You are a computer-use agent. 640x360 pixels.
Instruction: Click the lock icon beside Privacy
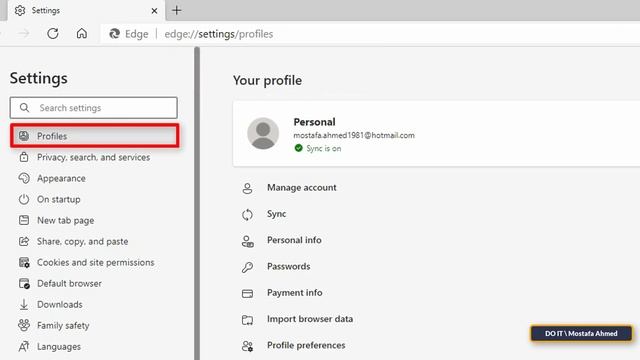pyautogui.click(x=24, y=157)
